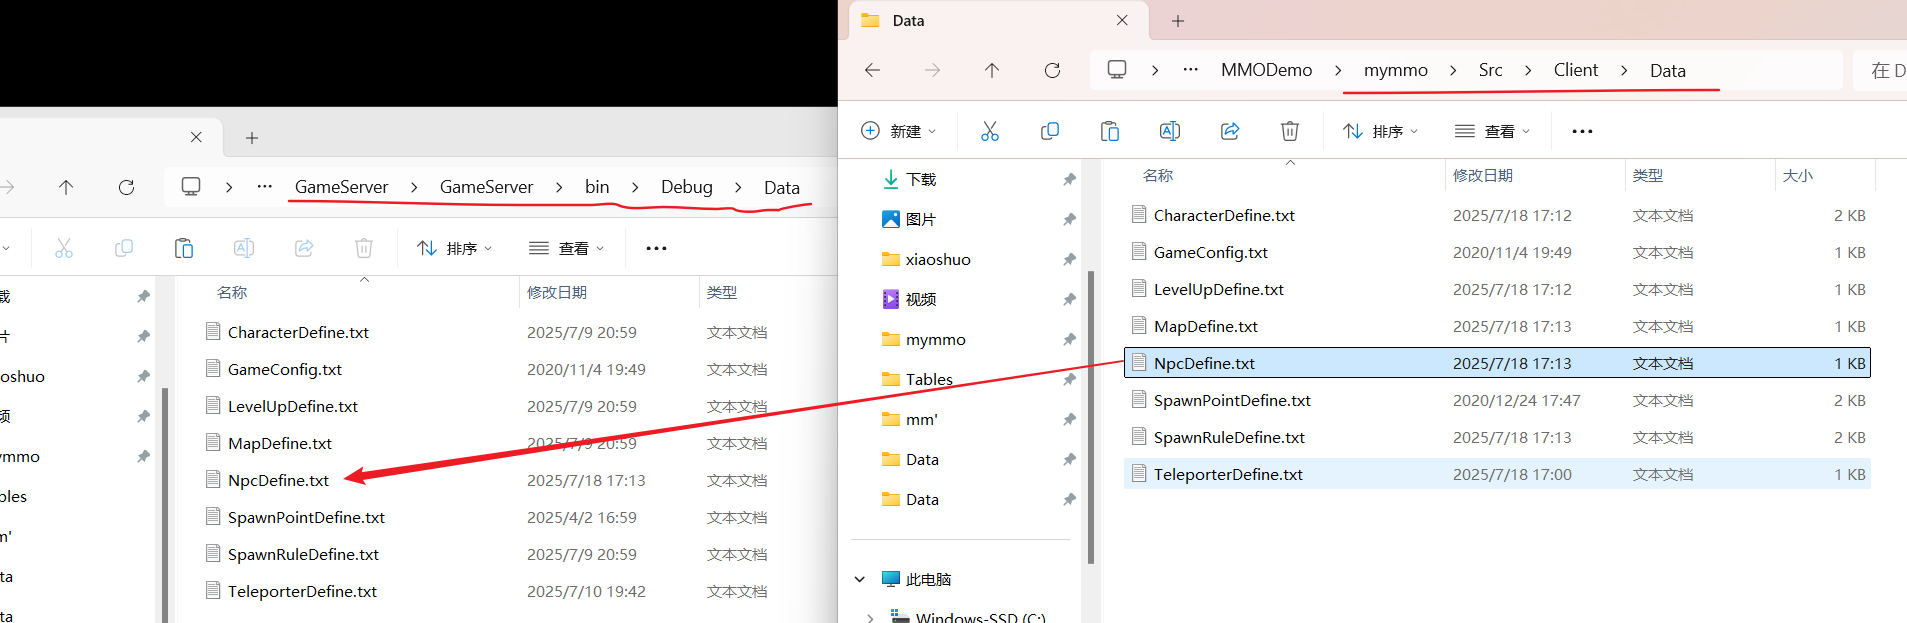Click the delete trash icon in right window
This screenshot has height=623, width=1907.
click(x=1289, y=131)
